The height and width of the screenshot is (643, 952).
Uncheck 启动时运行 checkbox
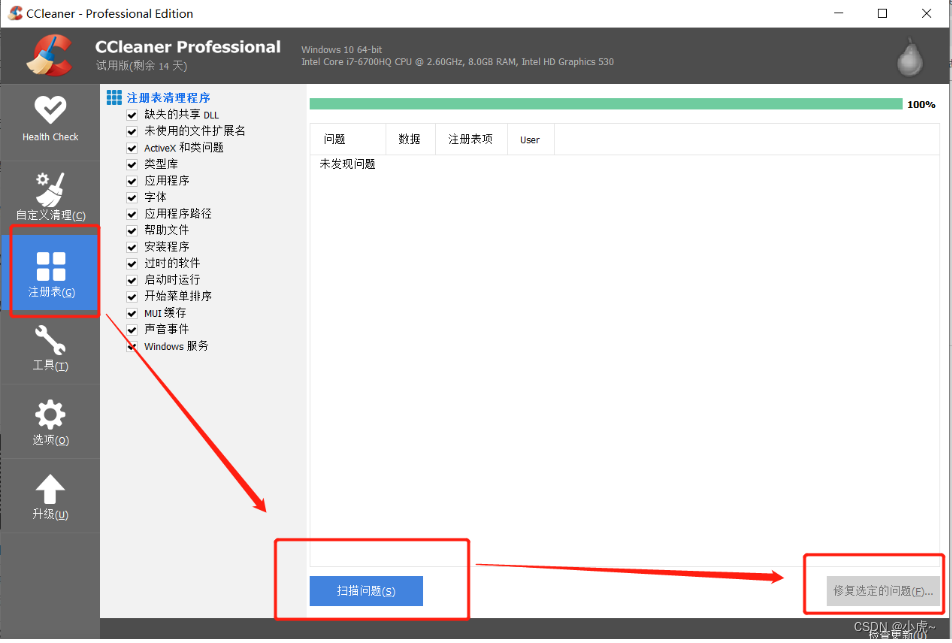132,280
